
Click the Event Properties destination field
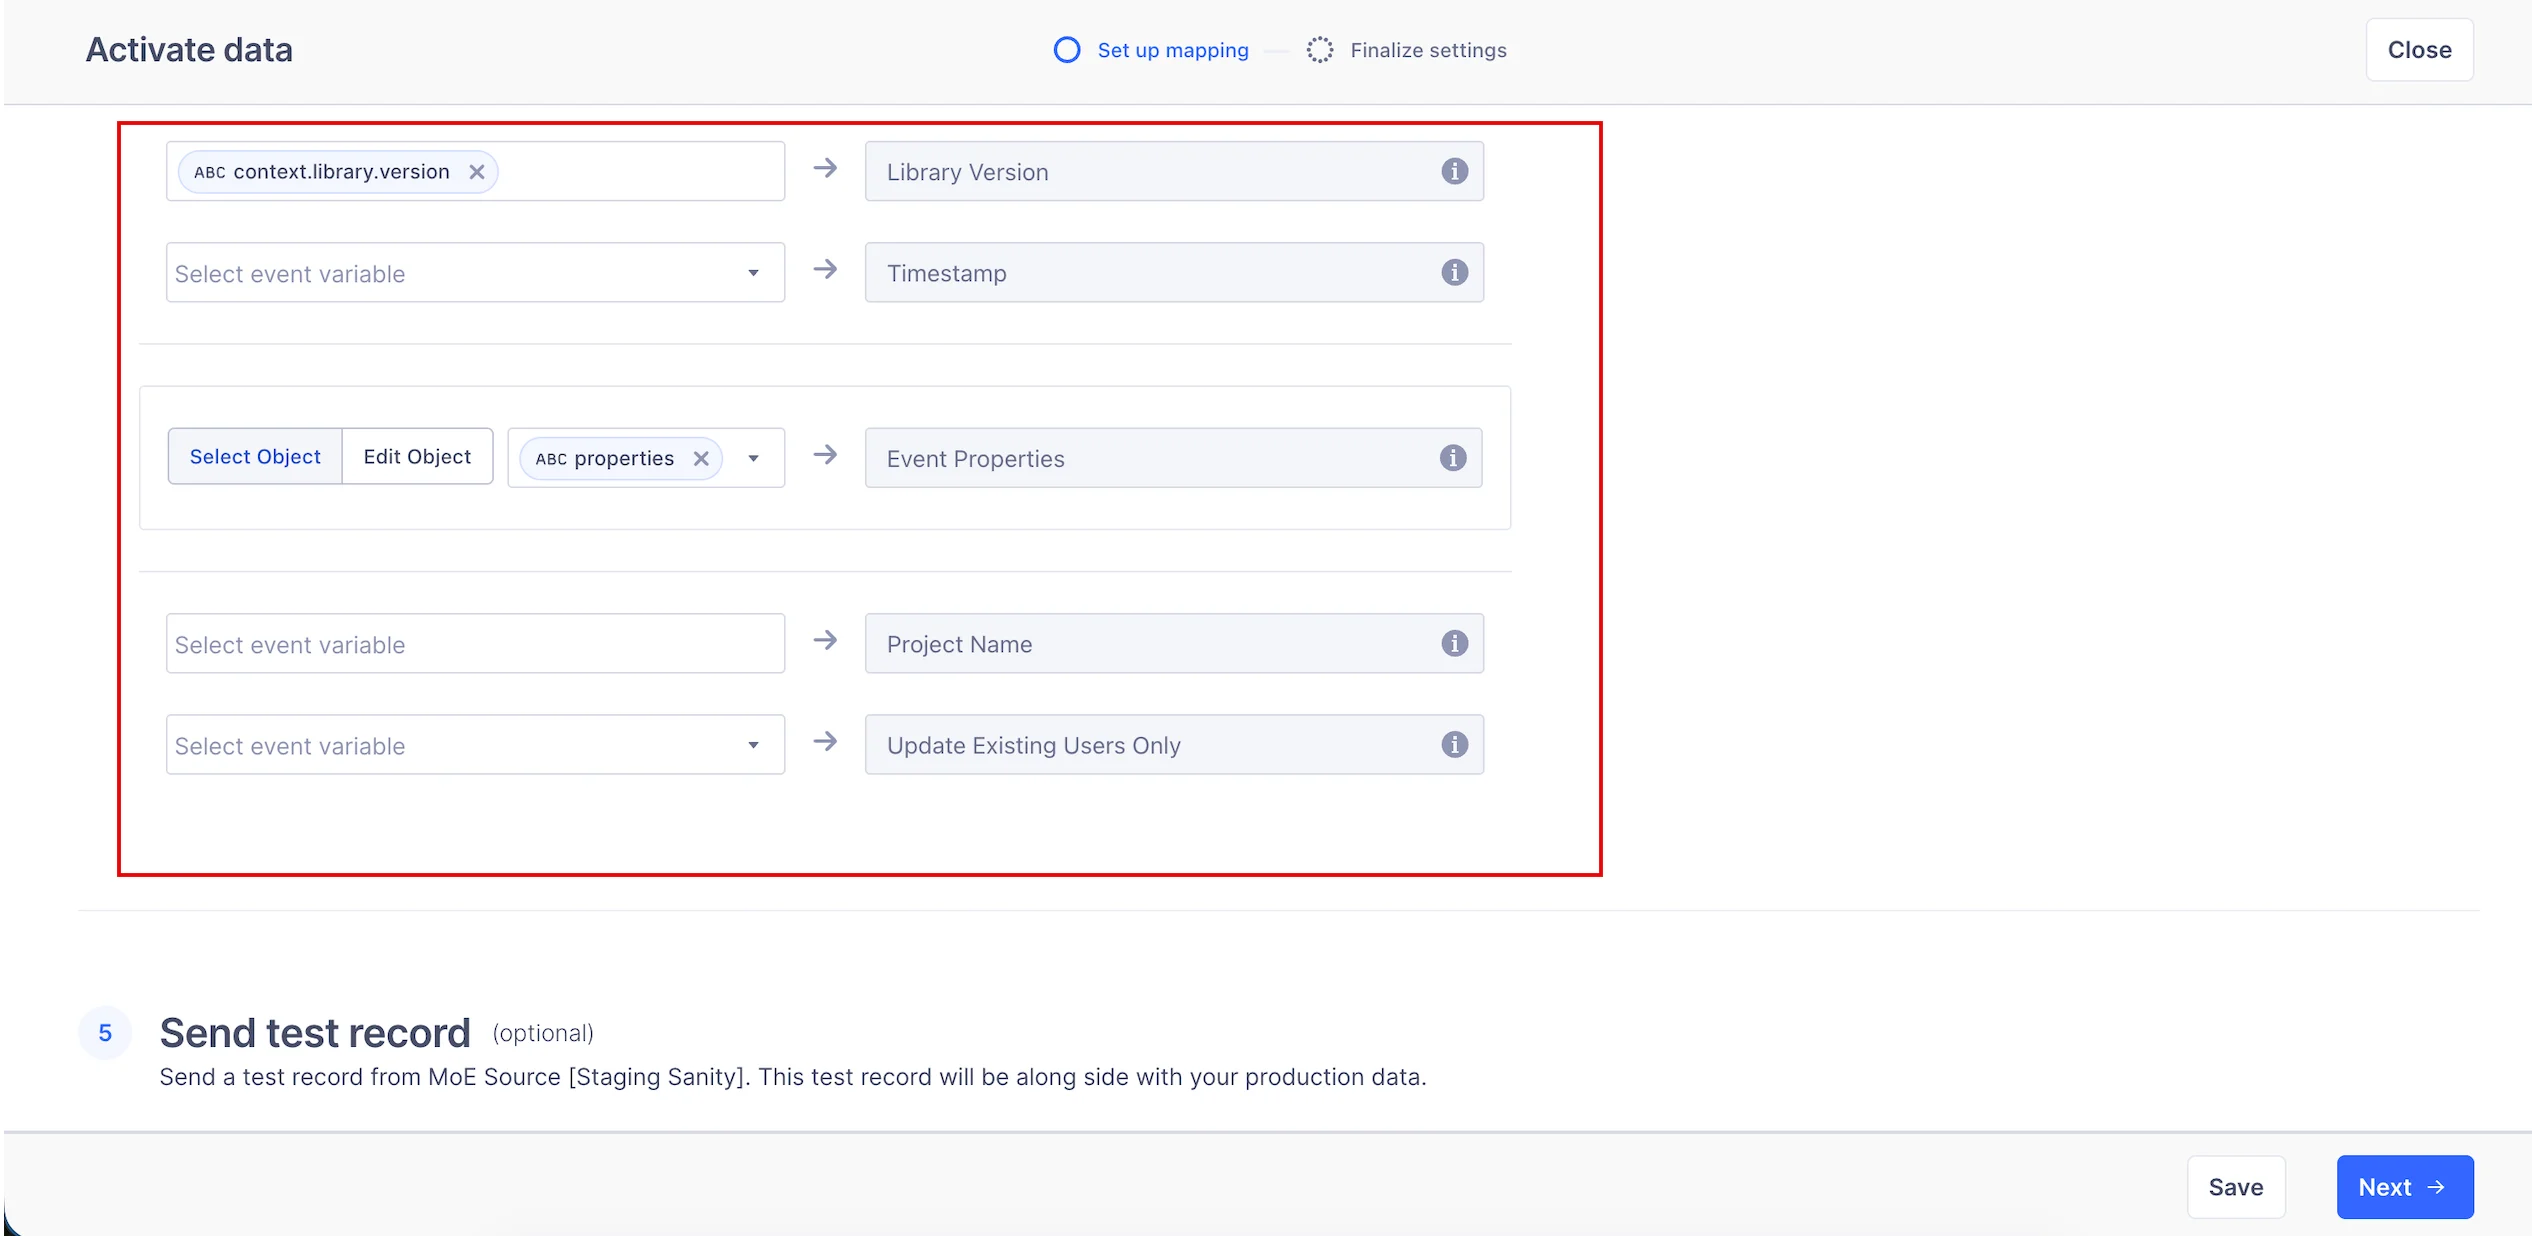1173,458
